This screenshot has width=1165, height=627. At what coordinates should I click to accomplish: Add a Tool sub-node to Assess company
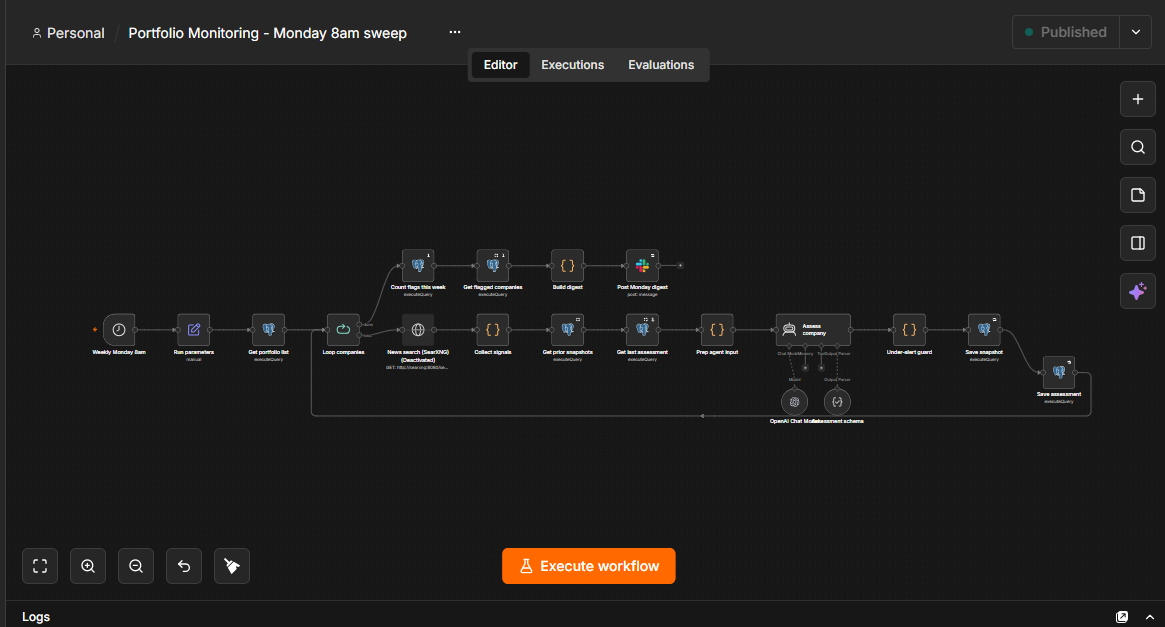point(821,368)
